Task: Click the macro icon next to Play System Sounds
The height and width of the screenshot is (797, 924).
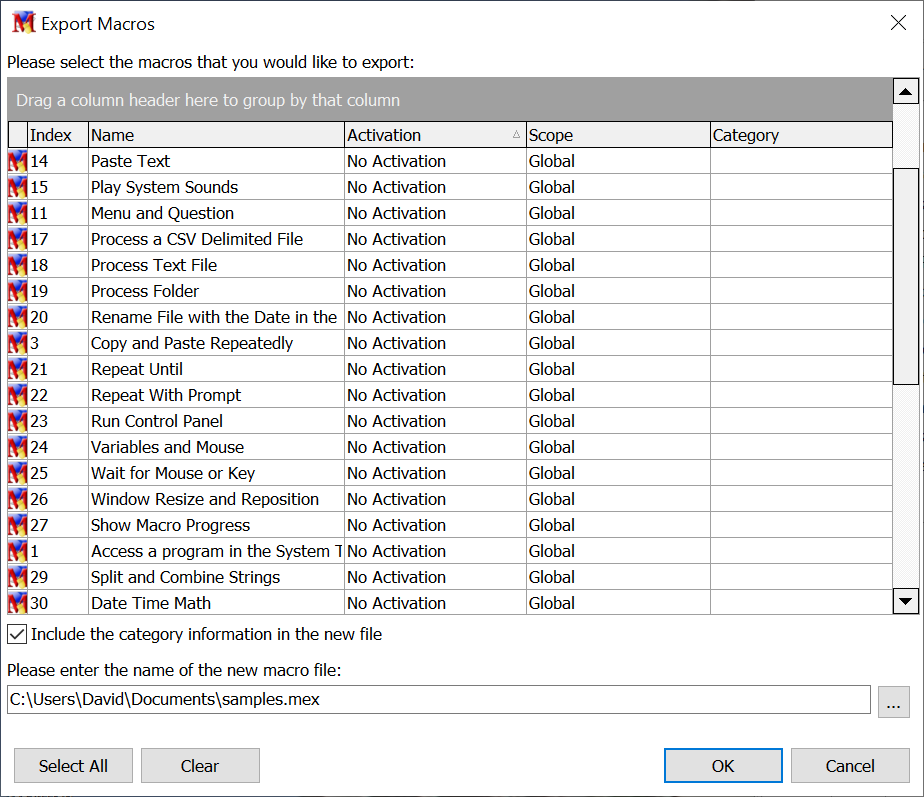Action: [x=18, y=187]
